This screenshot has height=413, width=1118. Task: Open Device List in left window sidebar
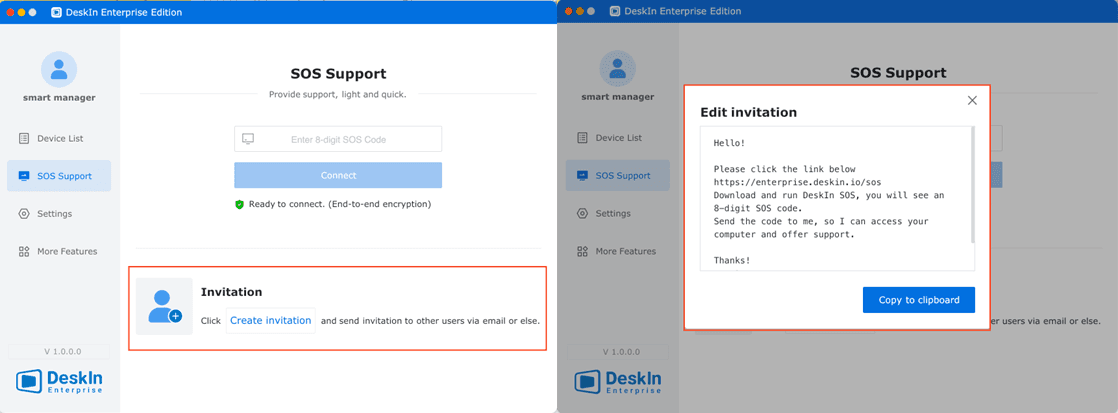tap(59, 138)
